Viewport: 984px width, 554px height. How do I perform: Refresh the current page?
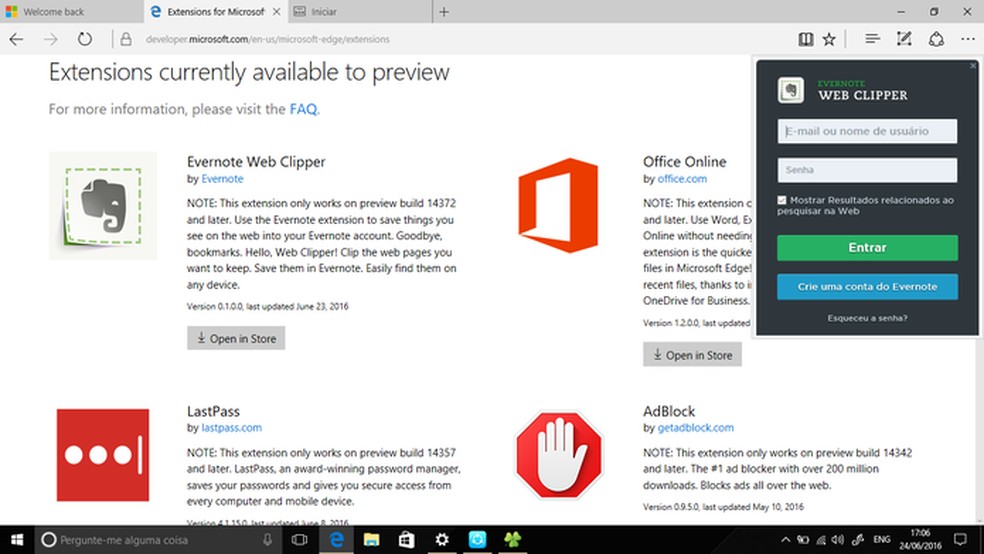click(x=85, y=39)
